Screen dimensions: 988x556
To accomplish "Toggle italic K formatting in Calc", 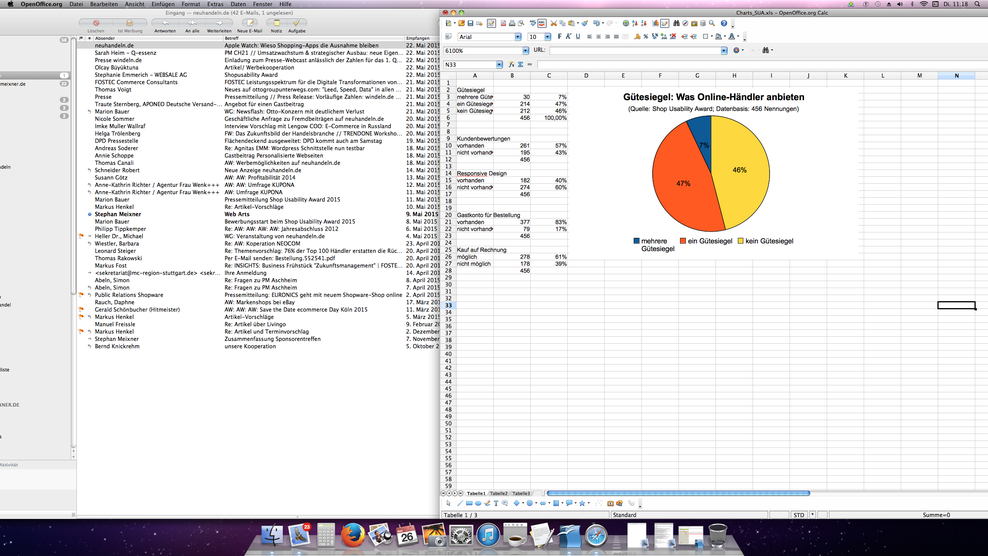I will tap(568, 37).
